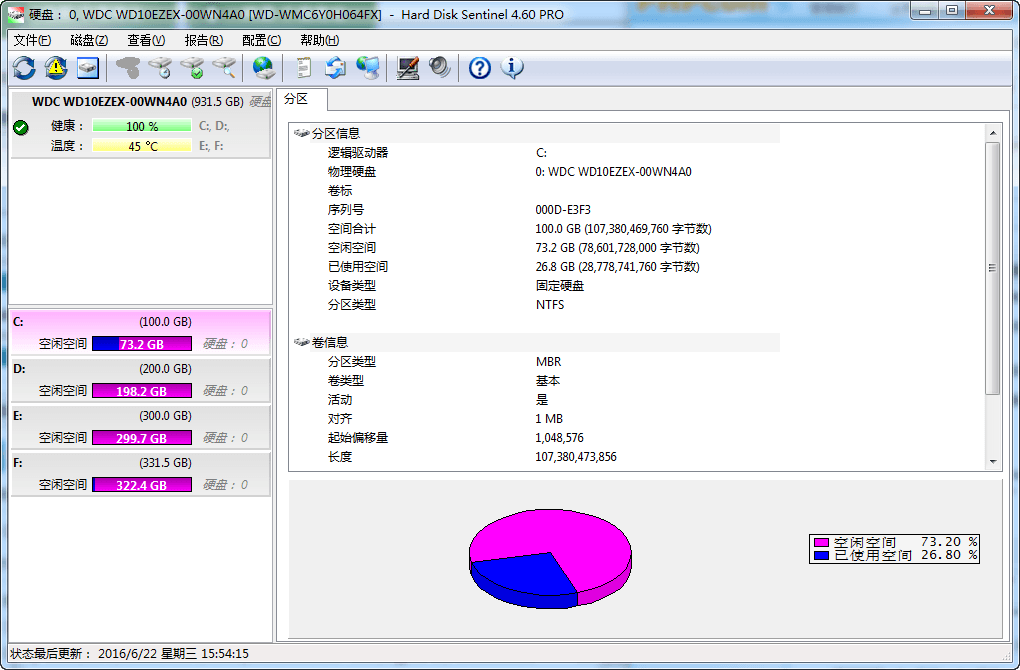Click the hard disk panel toolbar icon
Screen dimensions: 1020x670
[x=88, y=68]
